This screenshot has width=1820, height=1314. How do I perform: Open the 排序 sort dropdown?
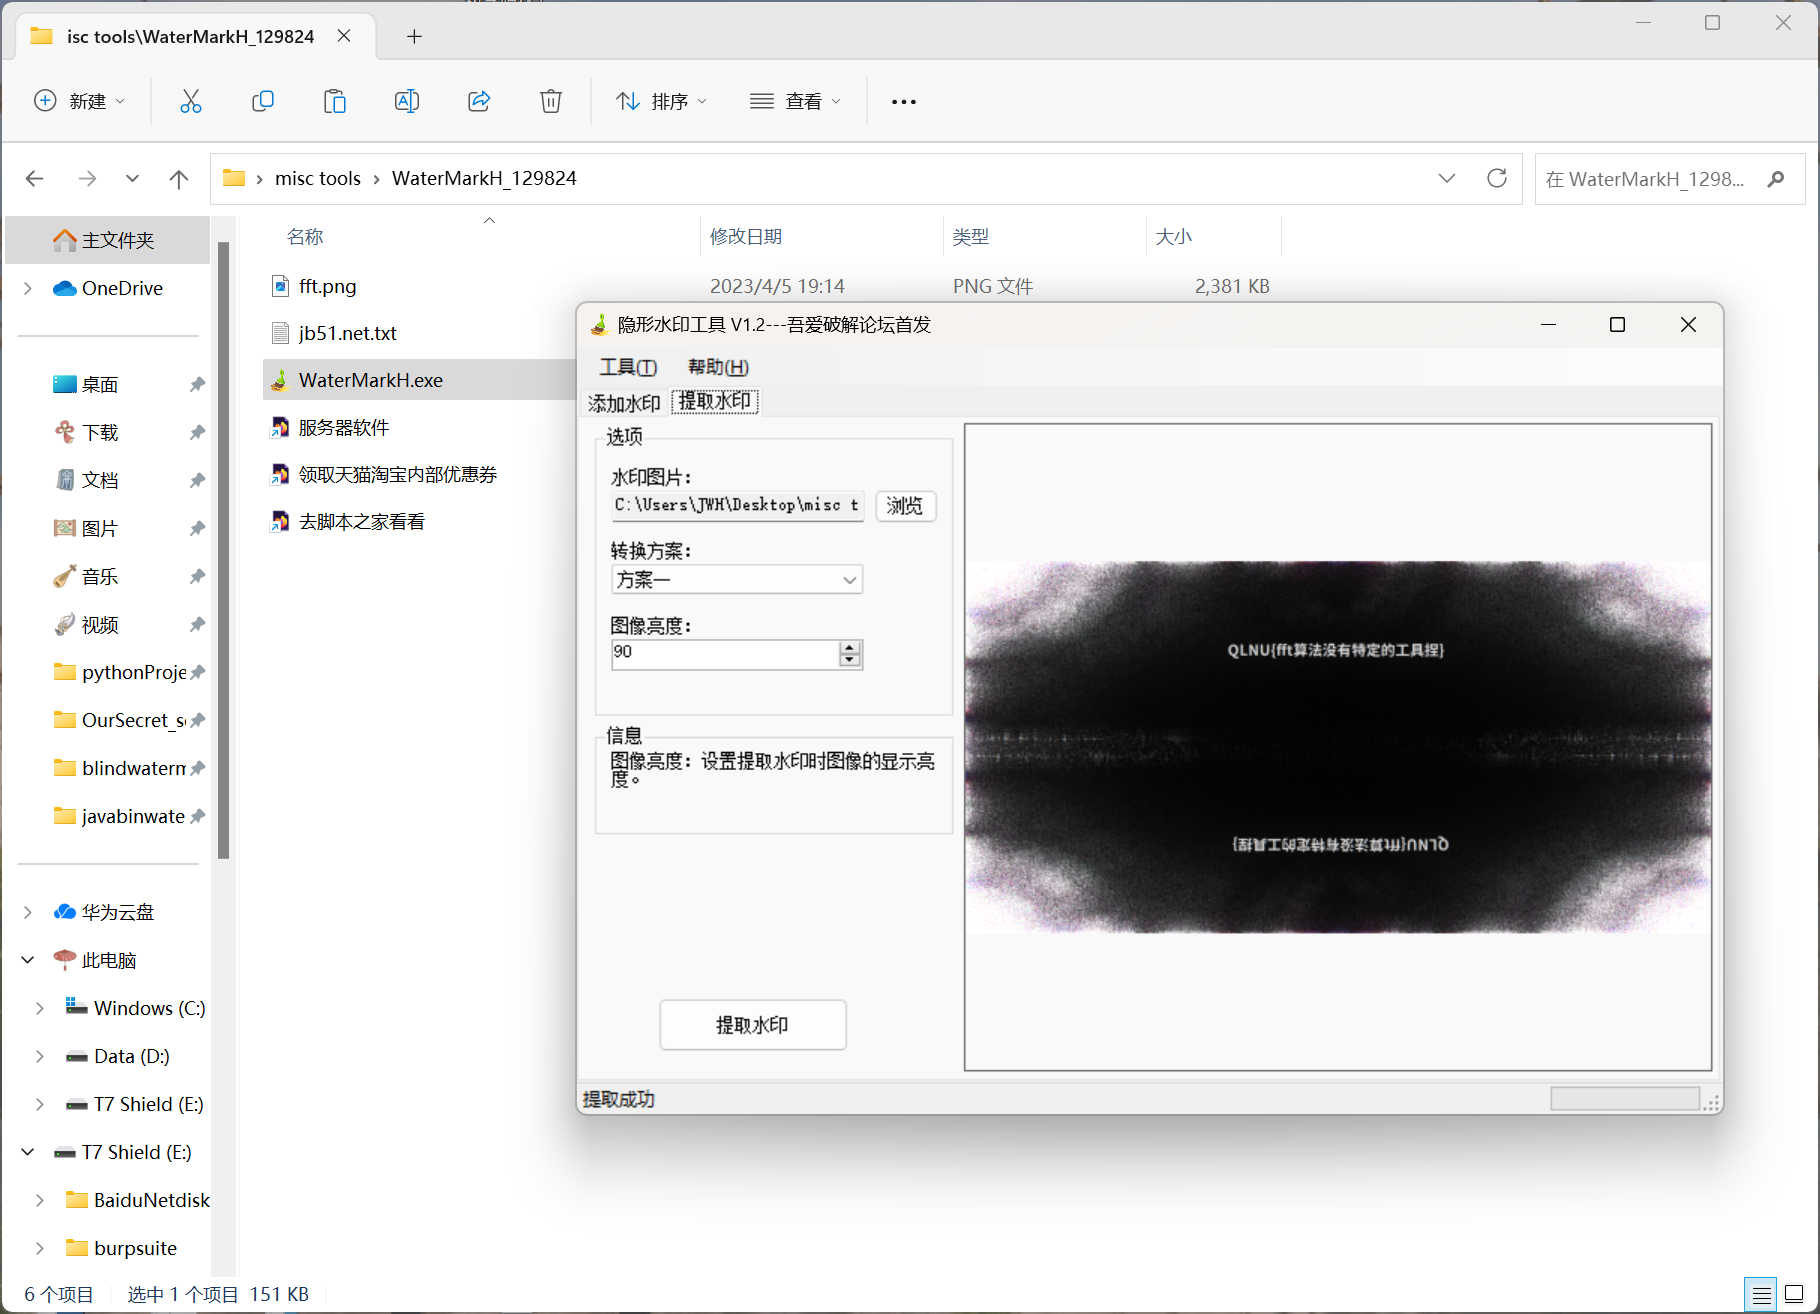coord(661,101)
